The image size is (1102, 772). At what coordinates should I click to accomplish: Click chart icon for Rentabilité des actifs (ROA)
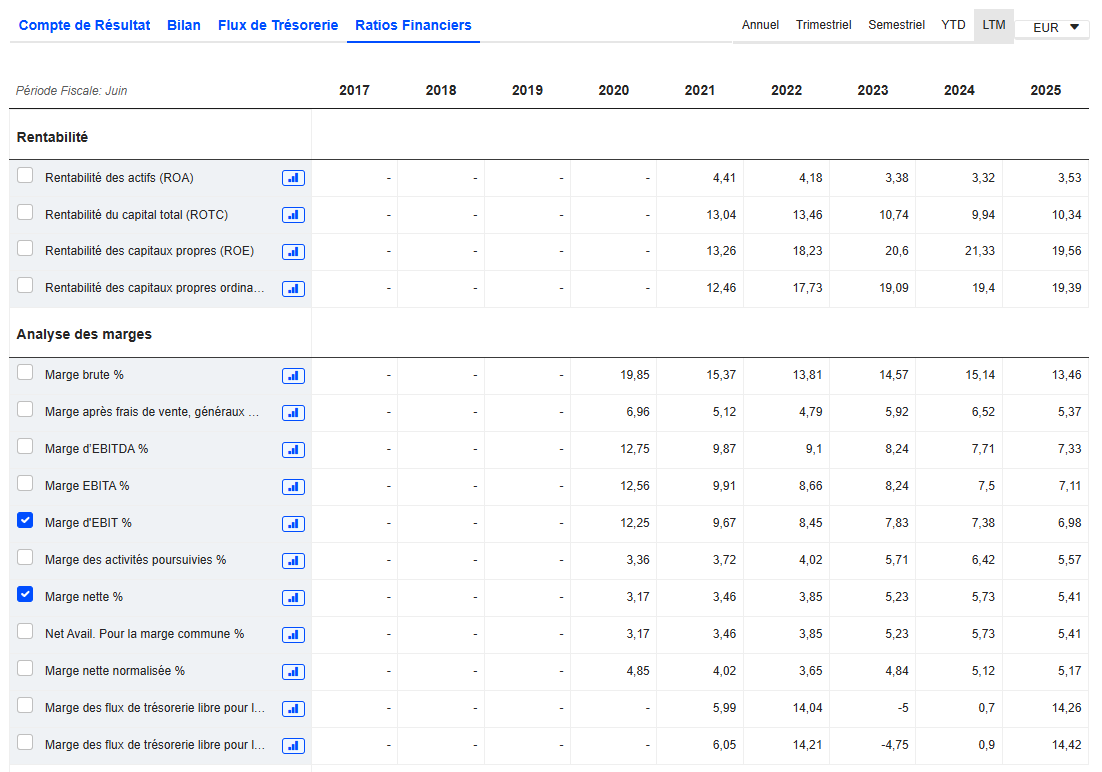[x=293, y=178]
